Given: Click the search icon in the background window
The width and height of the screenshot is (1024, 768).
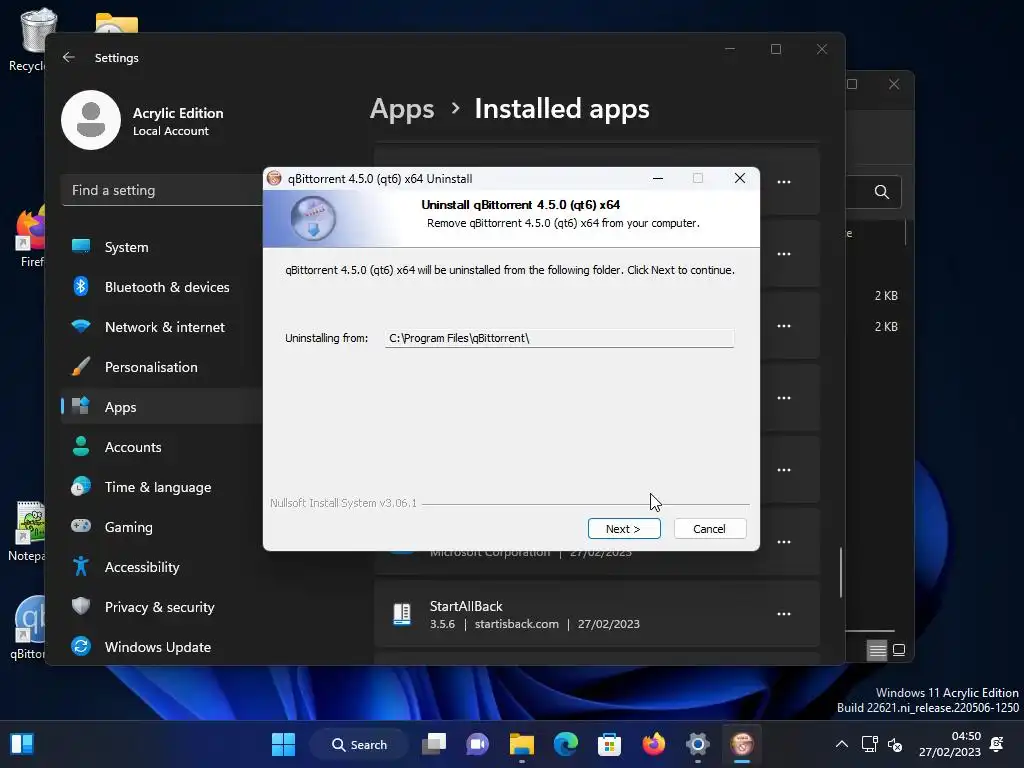Looking at the screenshot, I should click(882, 192).
